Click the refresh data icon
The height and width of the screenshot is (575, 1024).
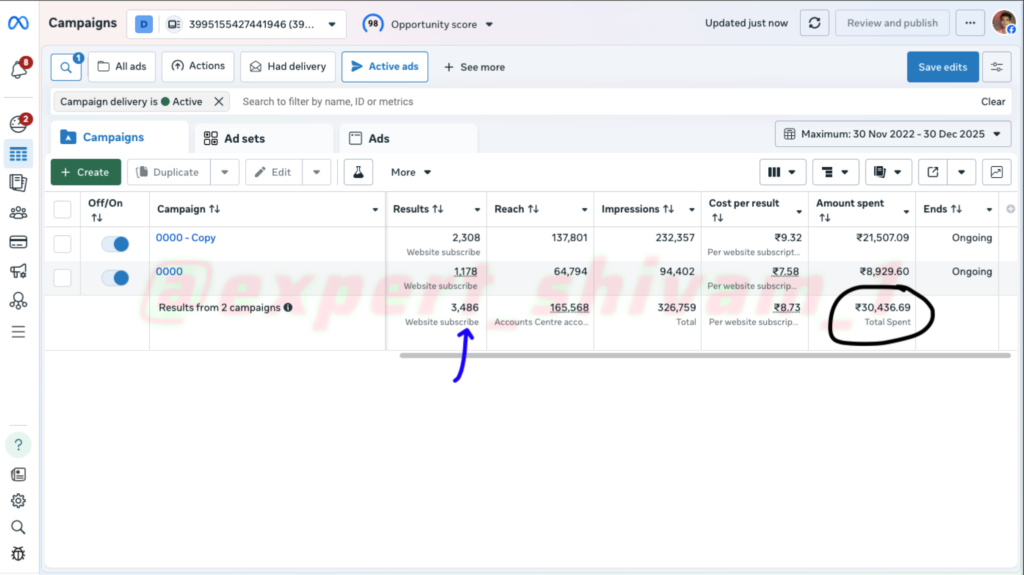pyautogui.click(x=816, y=23)
